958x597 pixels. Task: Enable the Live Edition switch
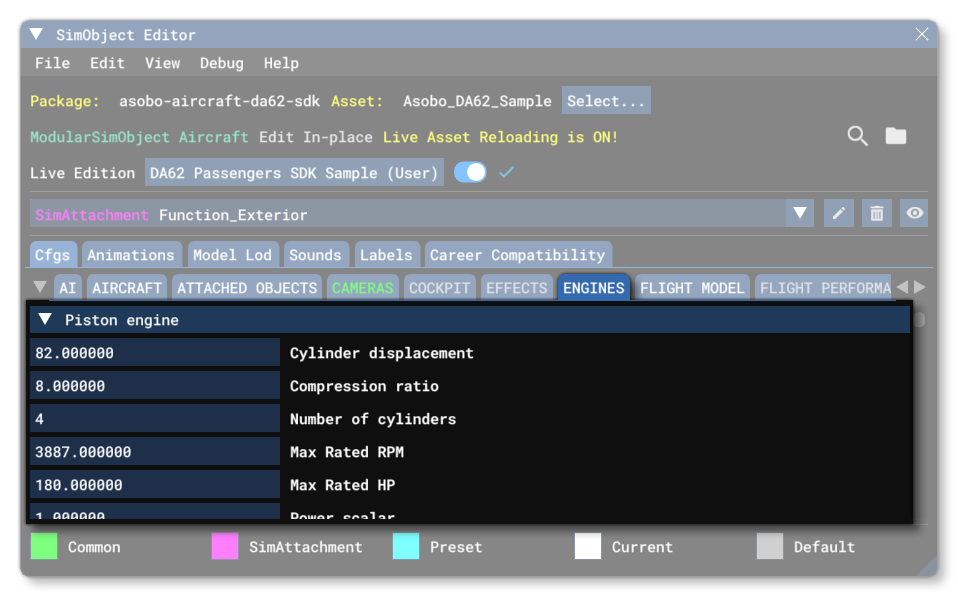tap(471, 172)
